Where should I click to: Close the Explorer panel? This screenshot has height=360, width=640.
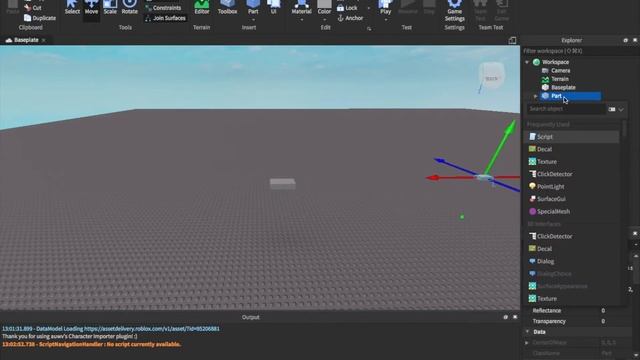(x=635, y=40)
